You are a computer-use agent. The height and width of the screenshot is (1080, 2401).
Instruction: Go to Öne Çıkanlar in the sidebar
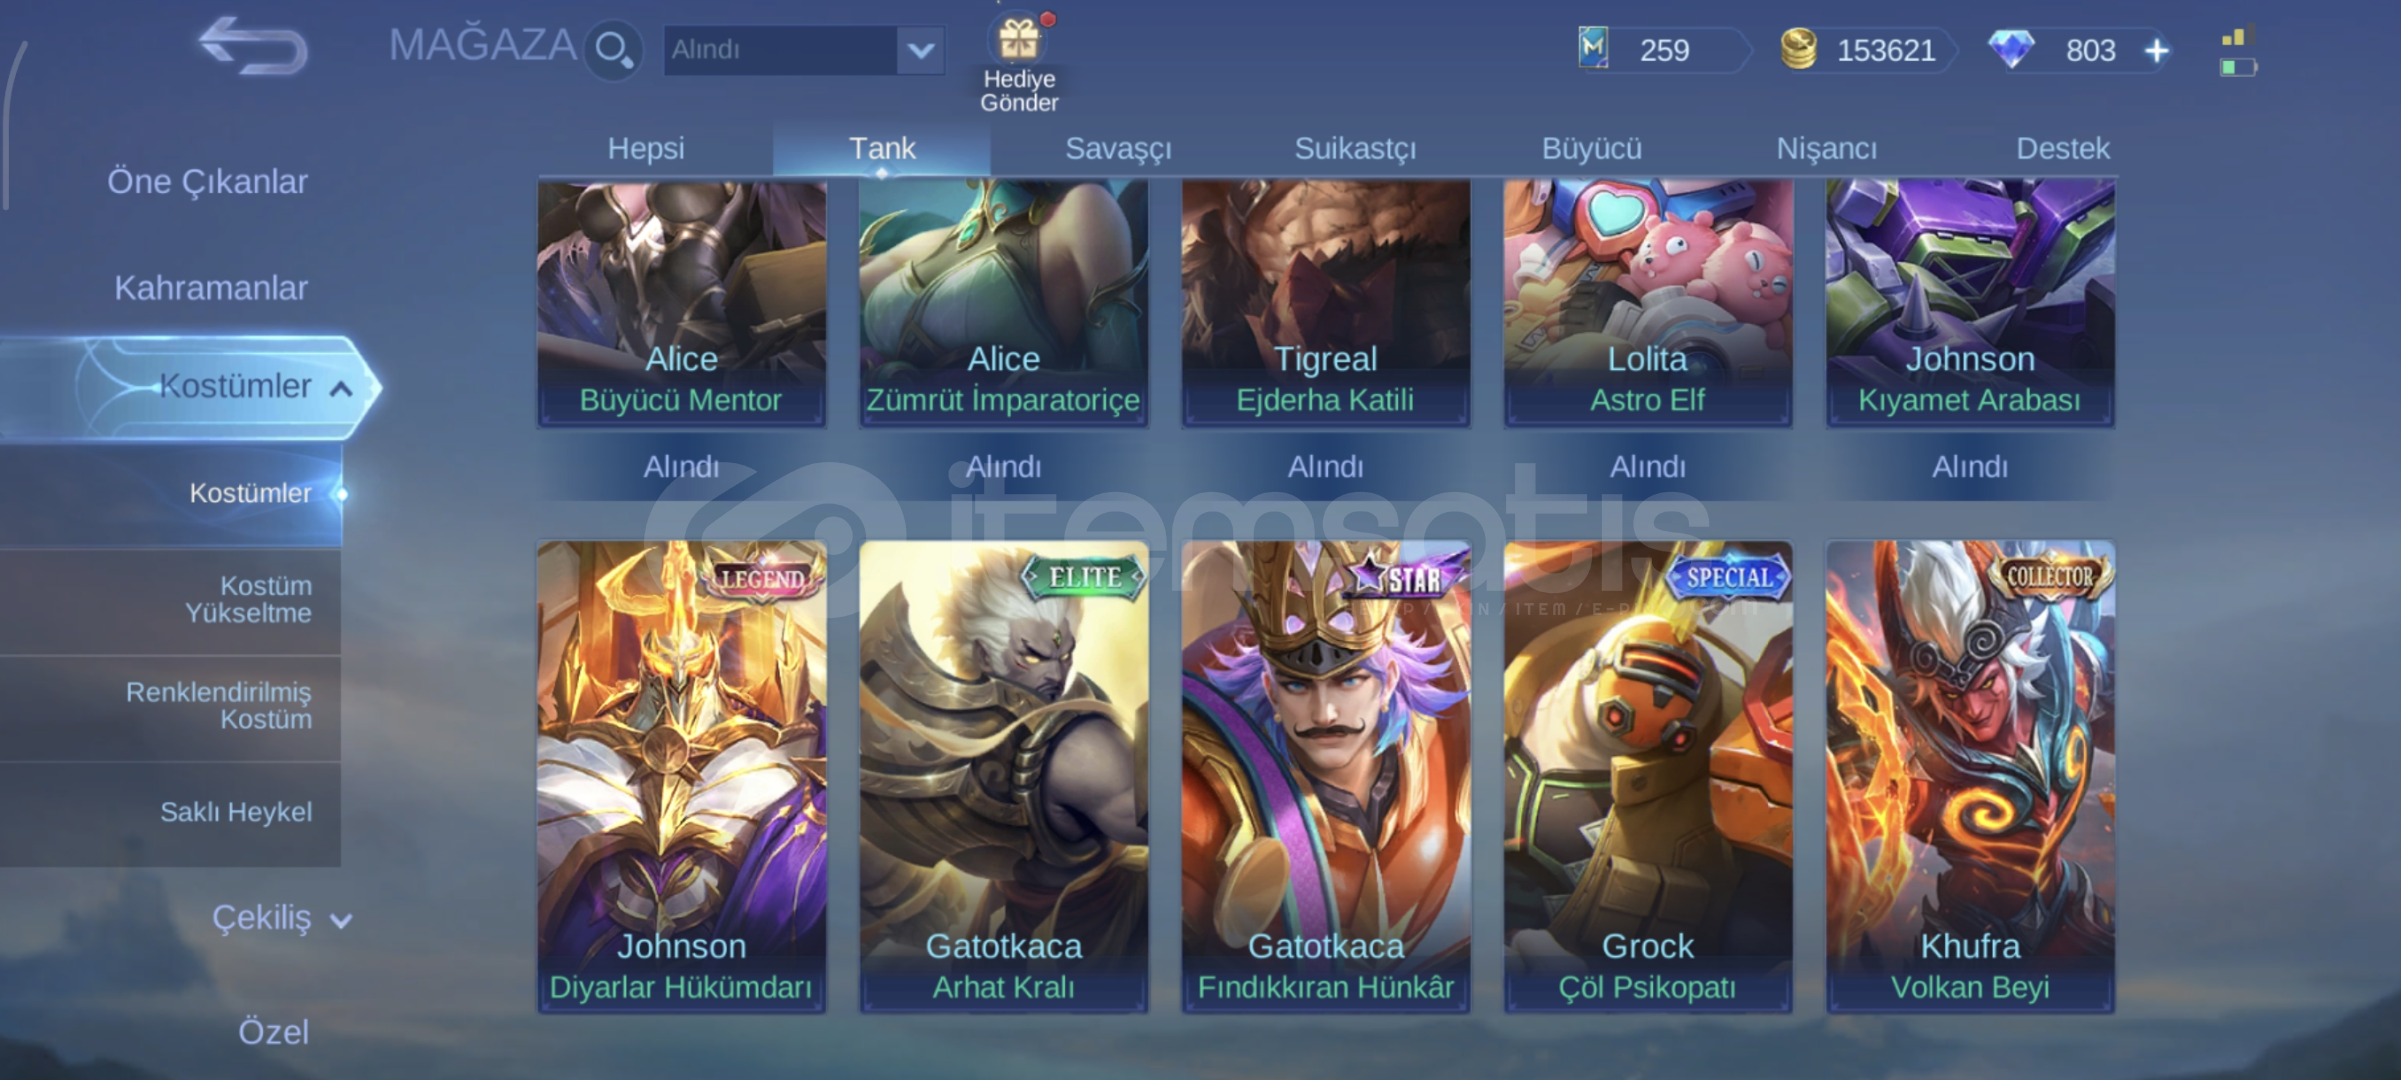207,182
